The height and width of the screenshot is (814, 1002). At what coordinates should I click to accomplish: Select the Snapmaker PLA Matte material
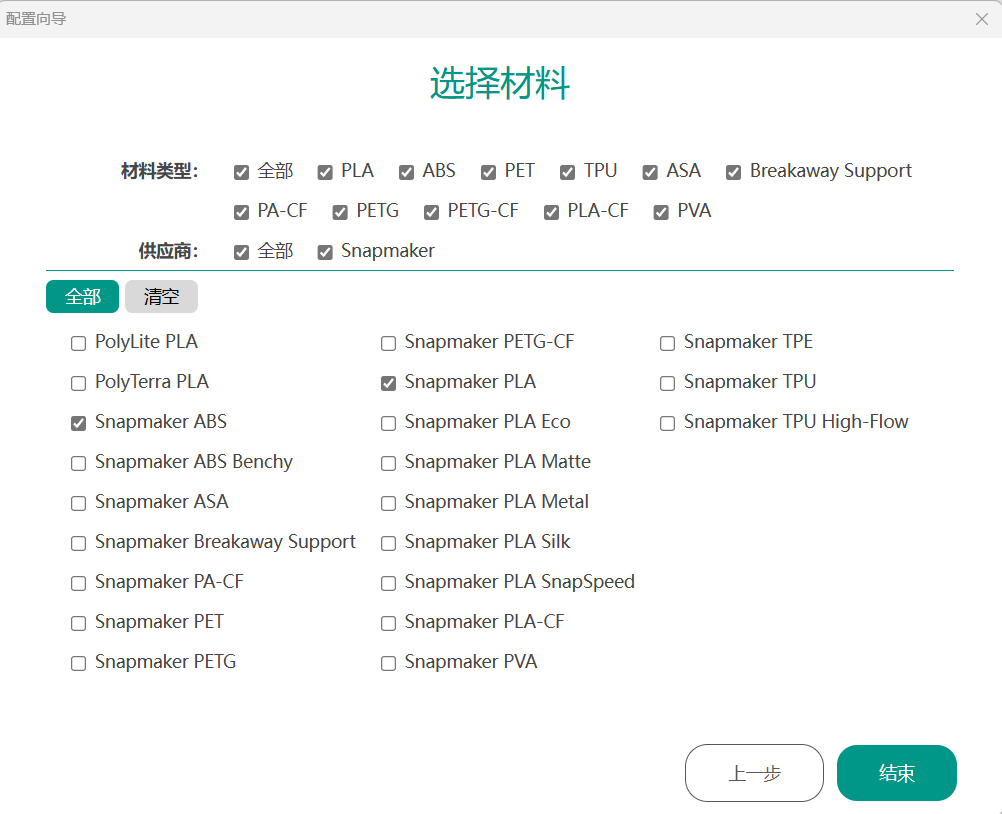(389, 463)
